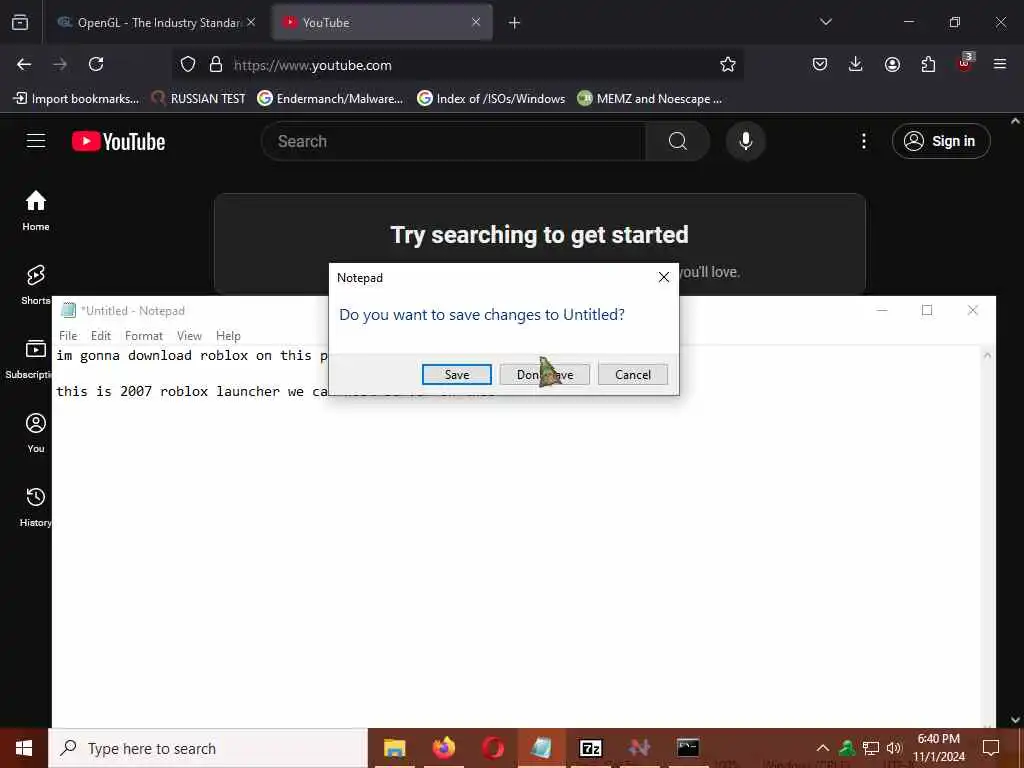The height and width of the screenshot is (768, 1024).
Task: Open the You section
Action: [x=36, y=432]
